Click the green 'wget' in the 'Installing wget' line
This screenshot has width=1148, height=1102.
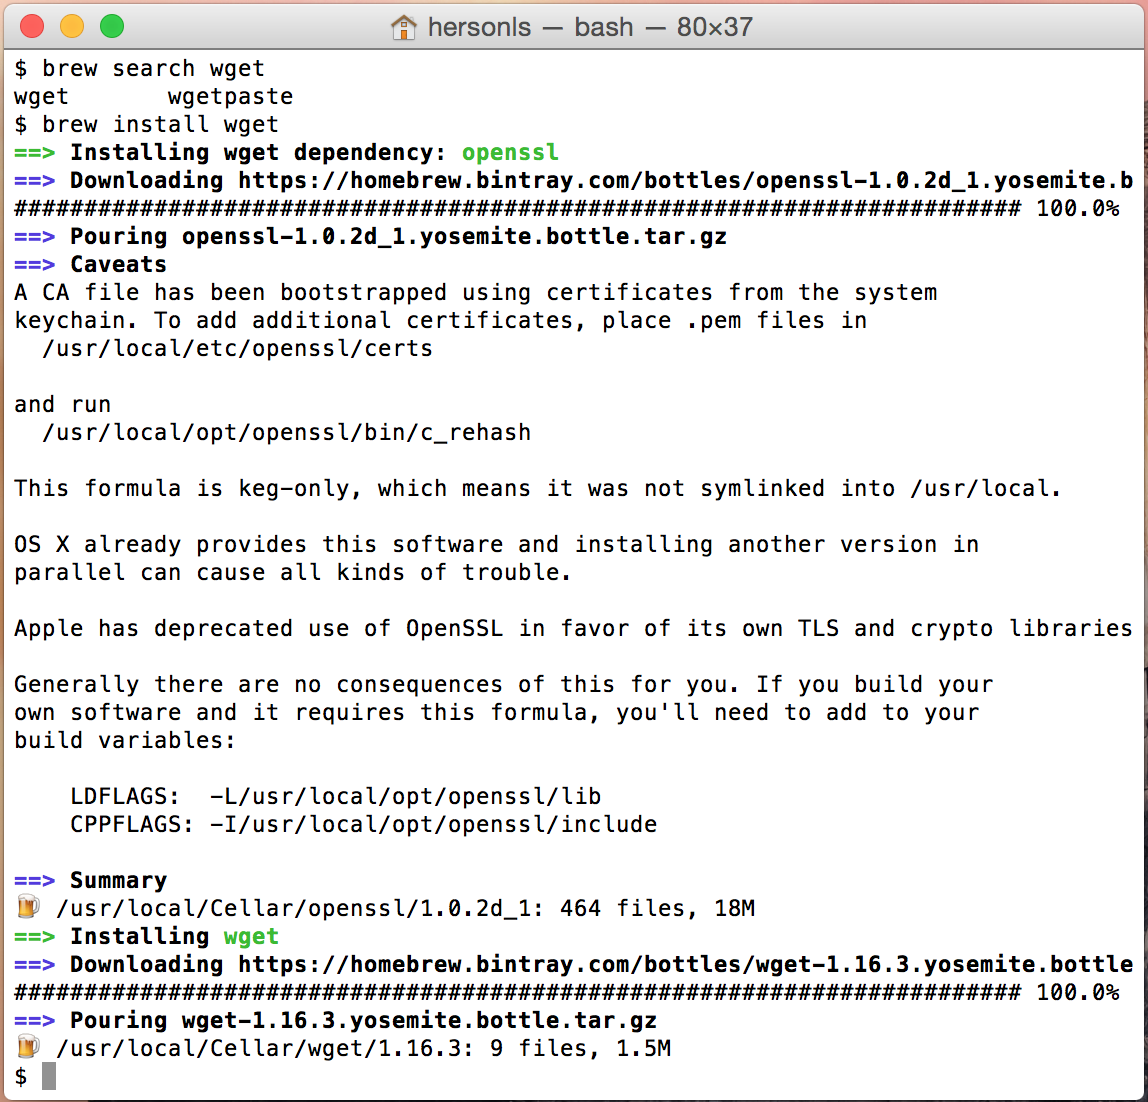pyautogui.click(x=251, y=936)
